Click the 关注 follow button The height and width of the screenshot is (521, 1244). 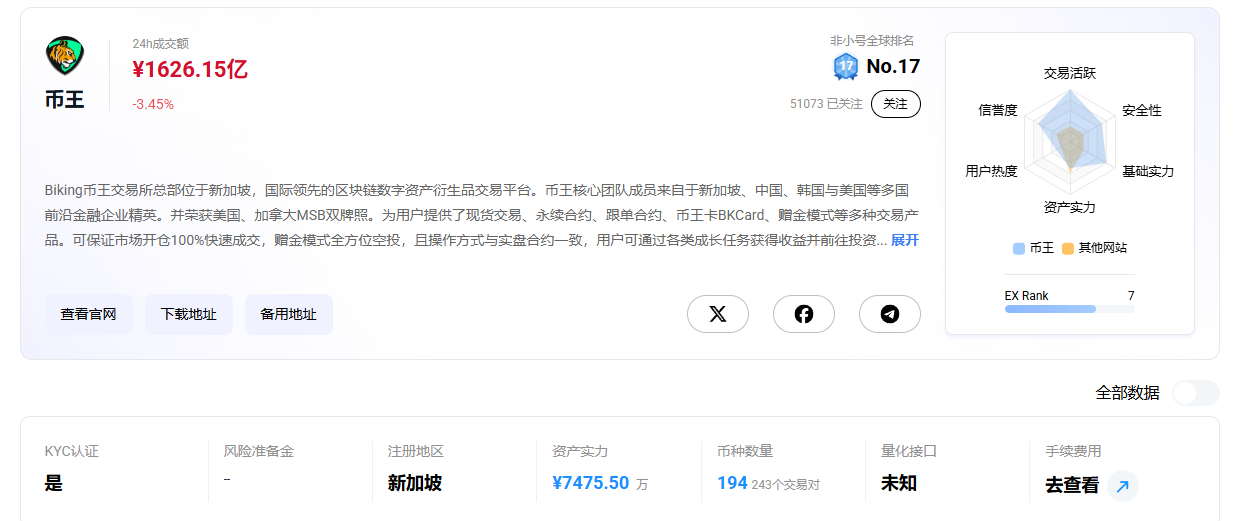896,104
